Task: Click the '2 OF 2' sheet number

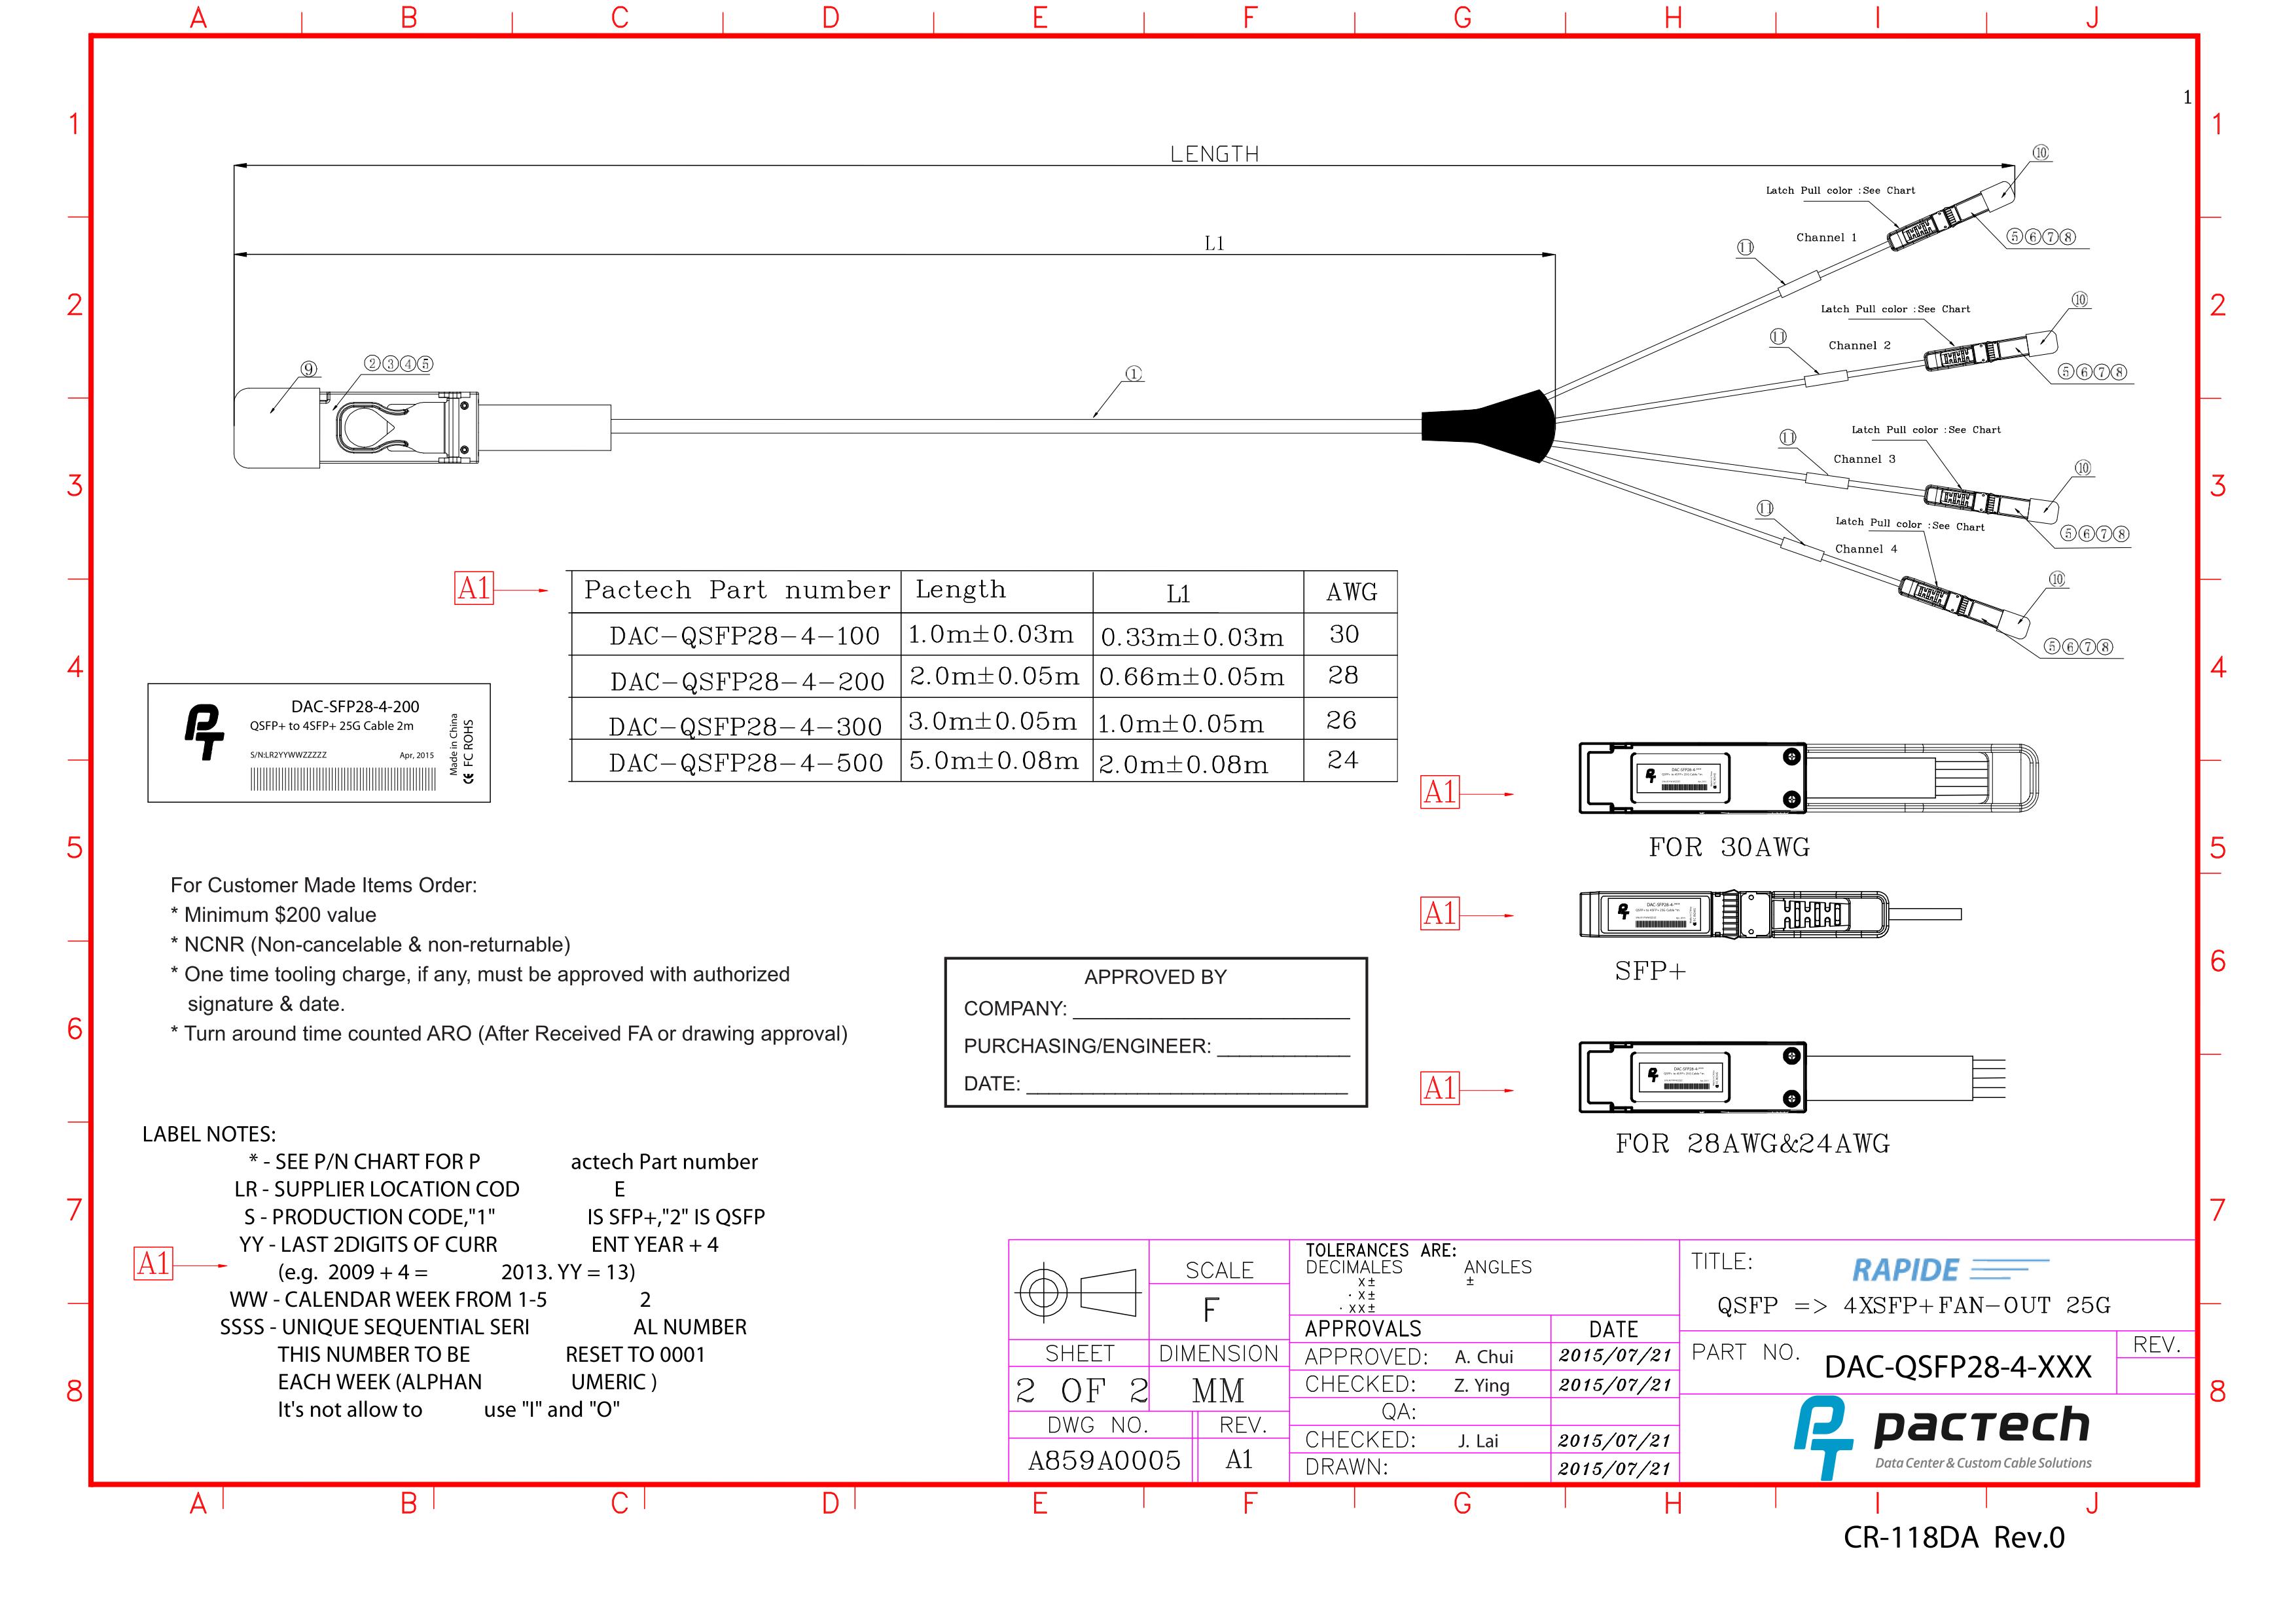Action: pos(1081,1391)
